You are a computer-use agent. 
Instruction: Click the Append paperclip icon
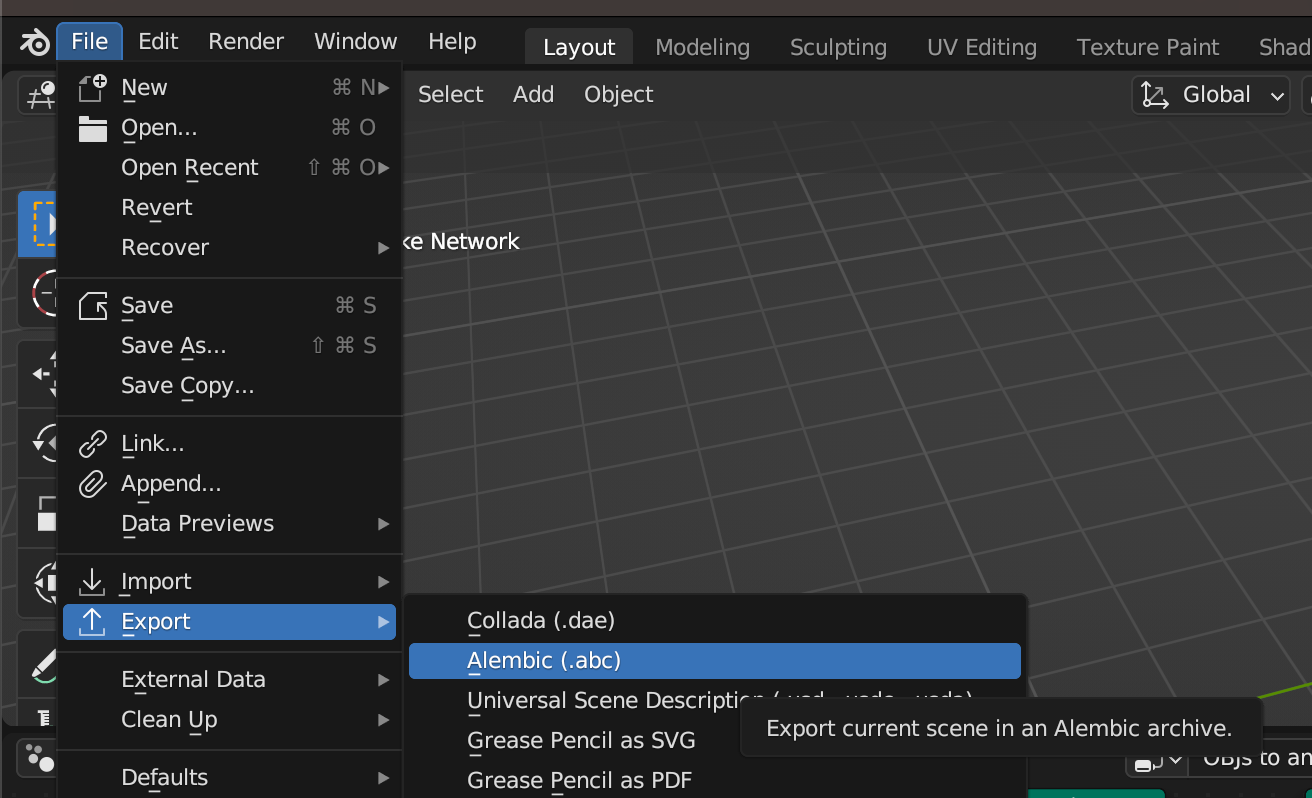coord(93,484)
